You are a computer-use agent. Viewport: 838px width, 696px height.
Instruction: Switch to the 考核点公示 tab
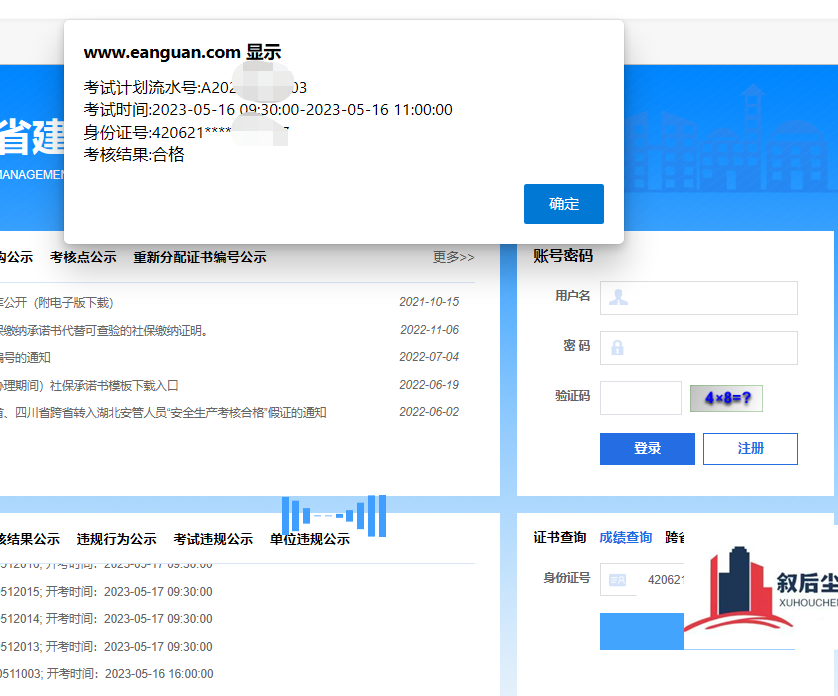(83, 257)
